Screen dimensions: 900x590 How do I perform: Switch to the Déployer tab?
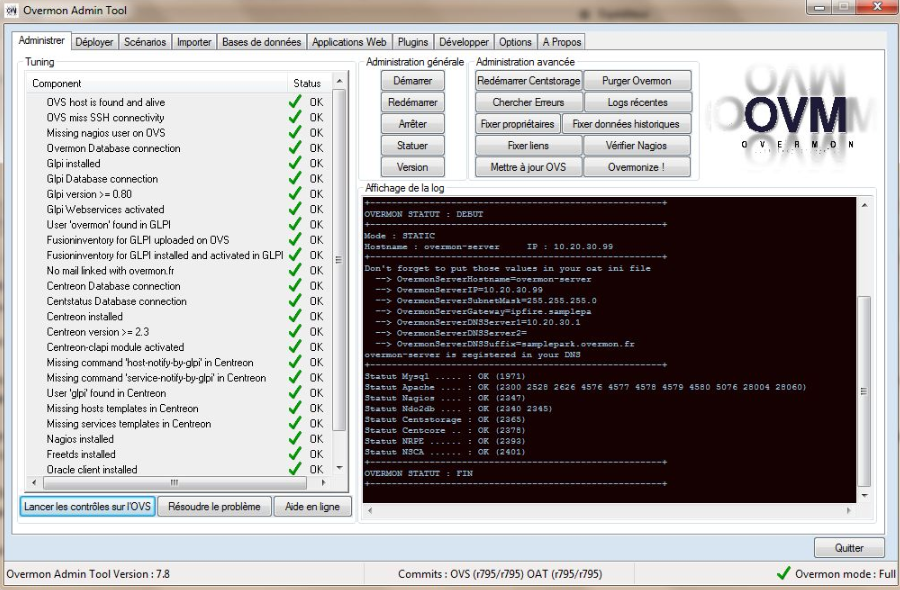(x=94, y=42)
